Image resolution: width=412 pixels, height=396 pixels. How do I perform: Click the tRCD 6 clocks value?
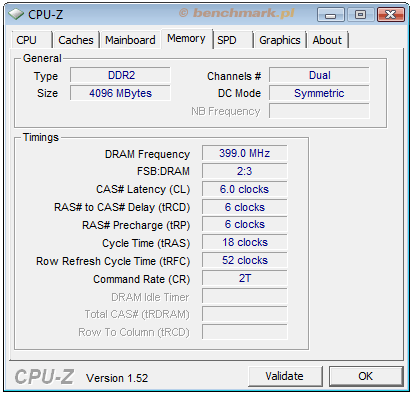(x=245, y=207)
